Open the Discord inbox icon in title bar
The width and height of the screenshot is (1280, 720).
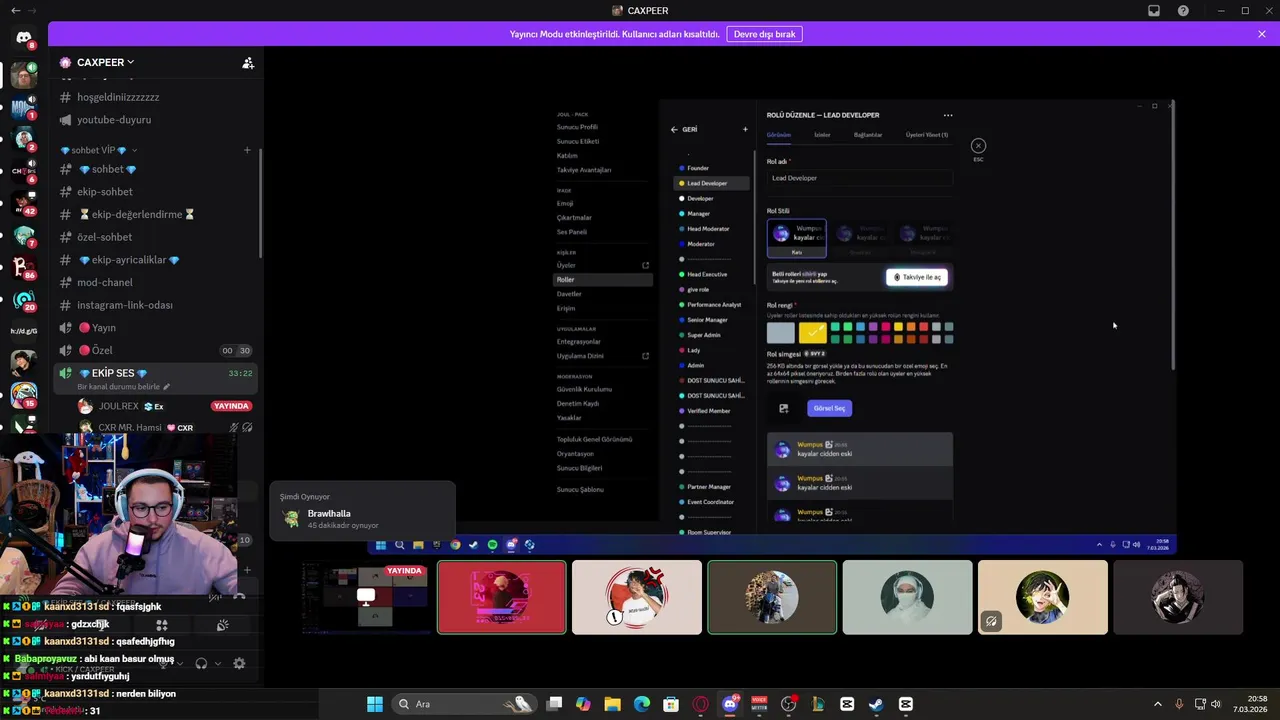pos(1154,11)
